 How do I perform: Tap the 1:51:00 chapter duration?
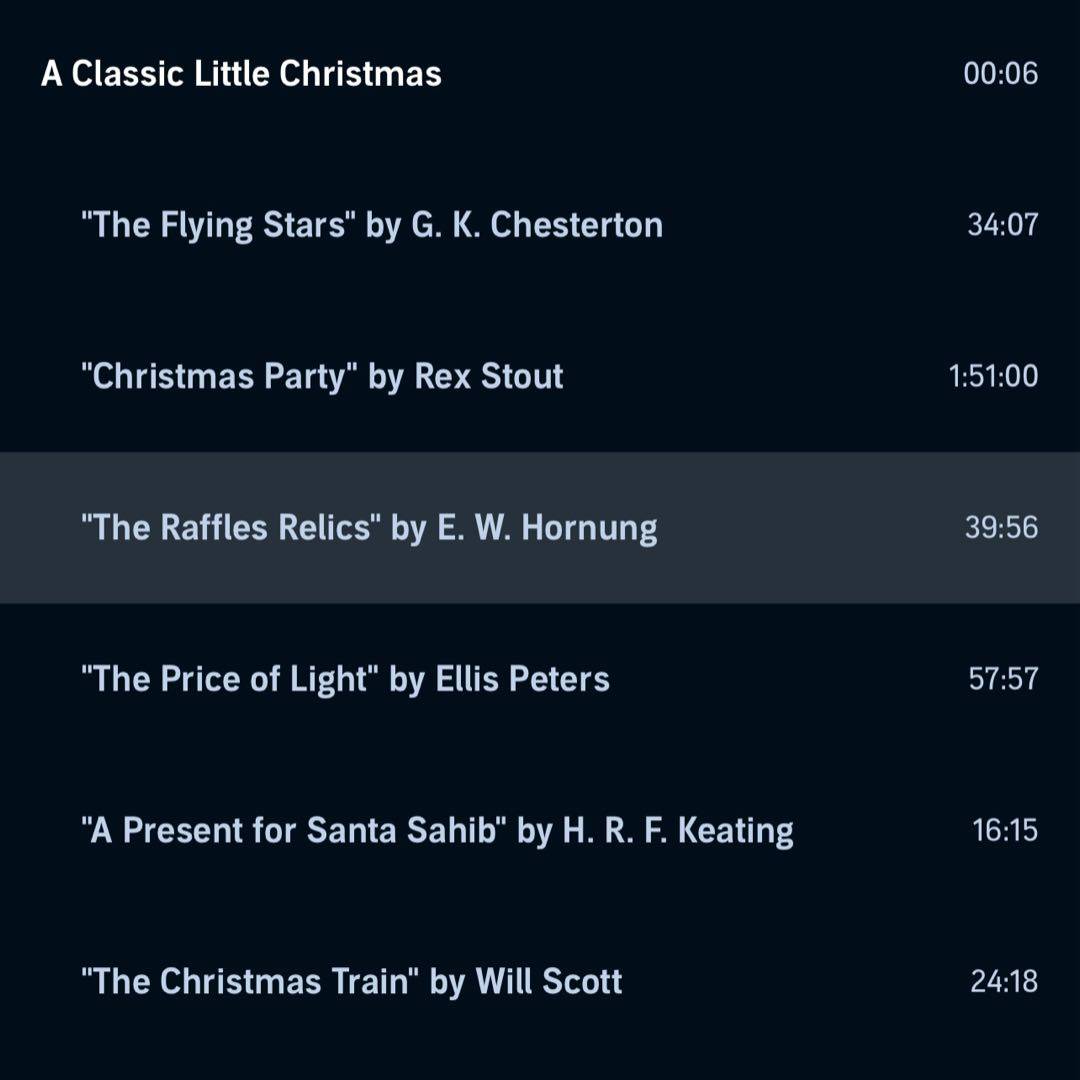[x=993, y=377]
